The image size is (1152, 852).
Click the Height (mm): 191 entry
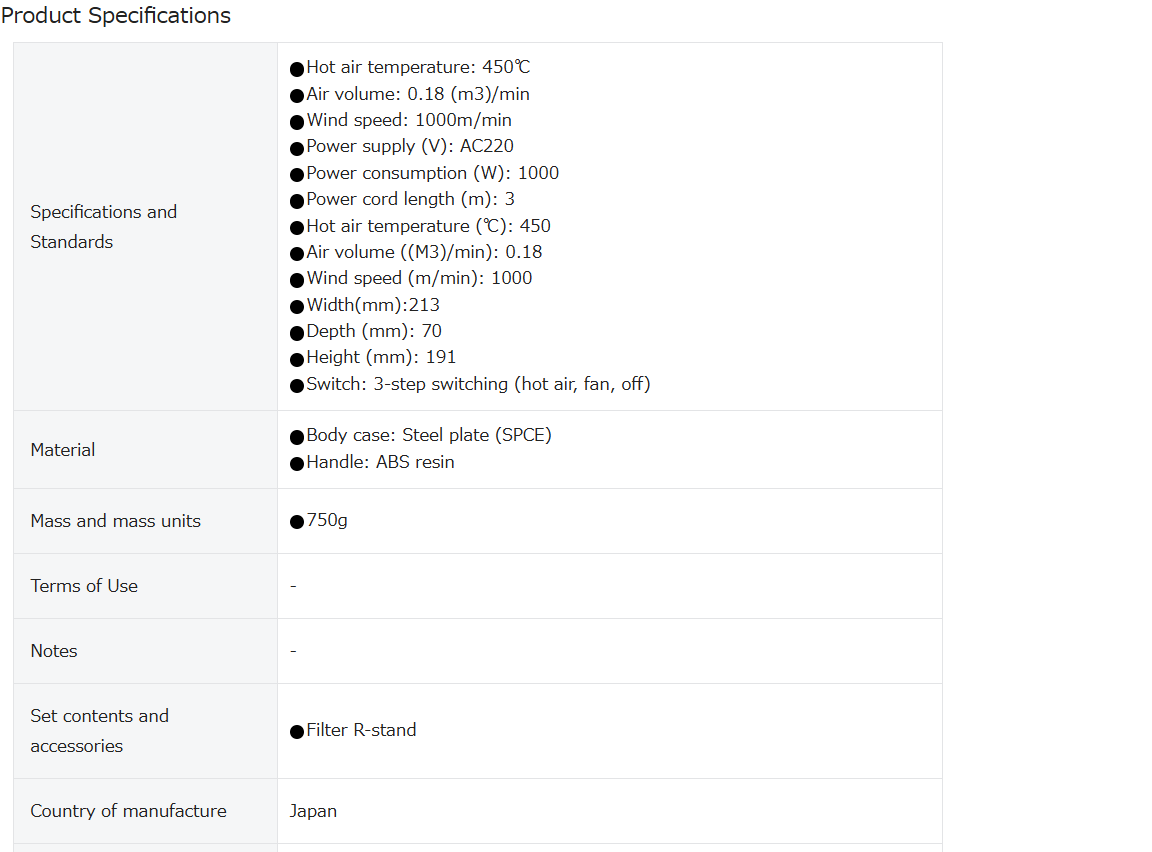[x=373, y=358]
